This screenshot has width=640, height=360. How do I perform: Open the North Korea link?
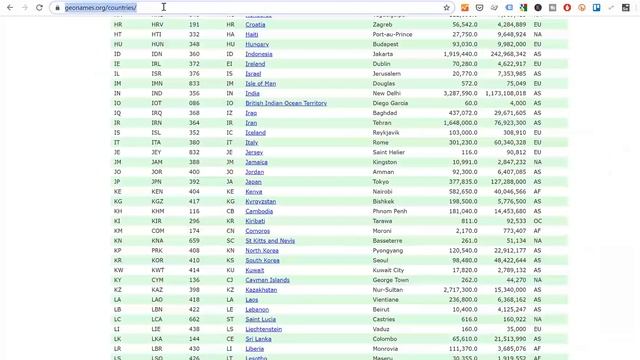pos(262,251)
